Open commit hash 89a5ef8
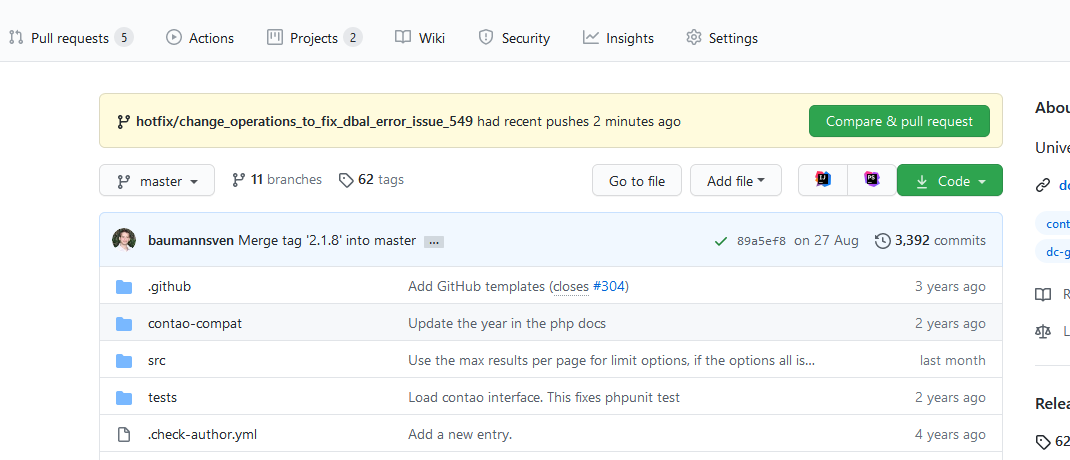Screen dimensions: 1070x460 click(761, 241)
